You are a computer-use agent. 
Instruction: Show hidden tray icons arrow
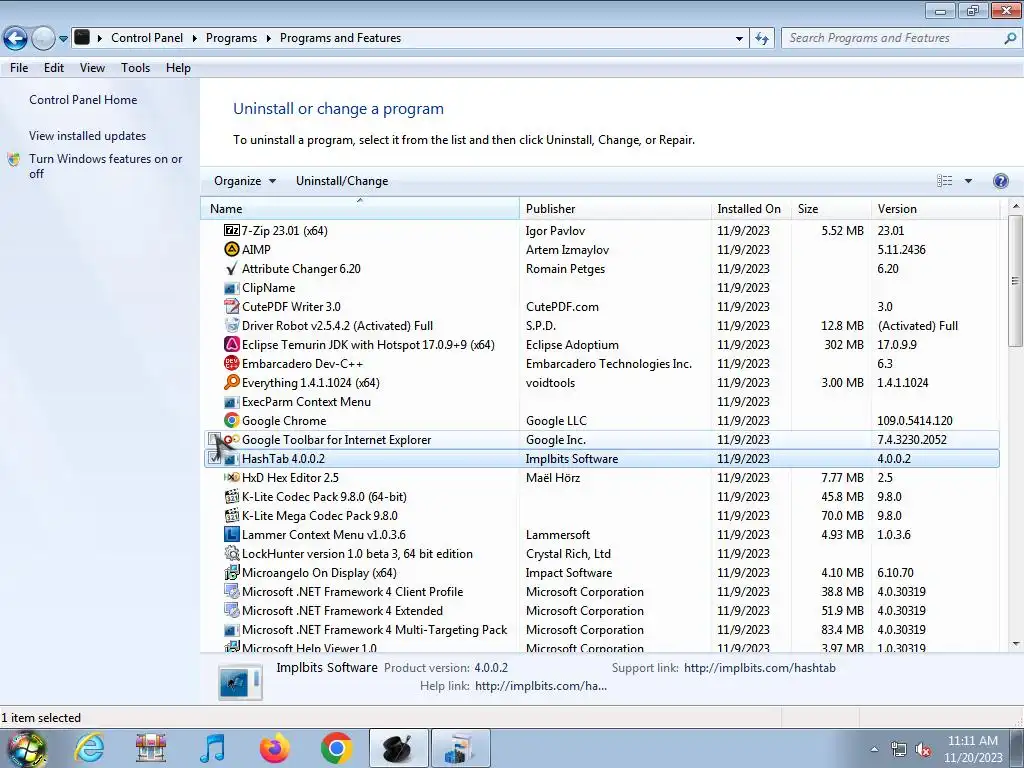874,749
